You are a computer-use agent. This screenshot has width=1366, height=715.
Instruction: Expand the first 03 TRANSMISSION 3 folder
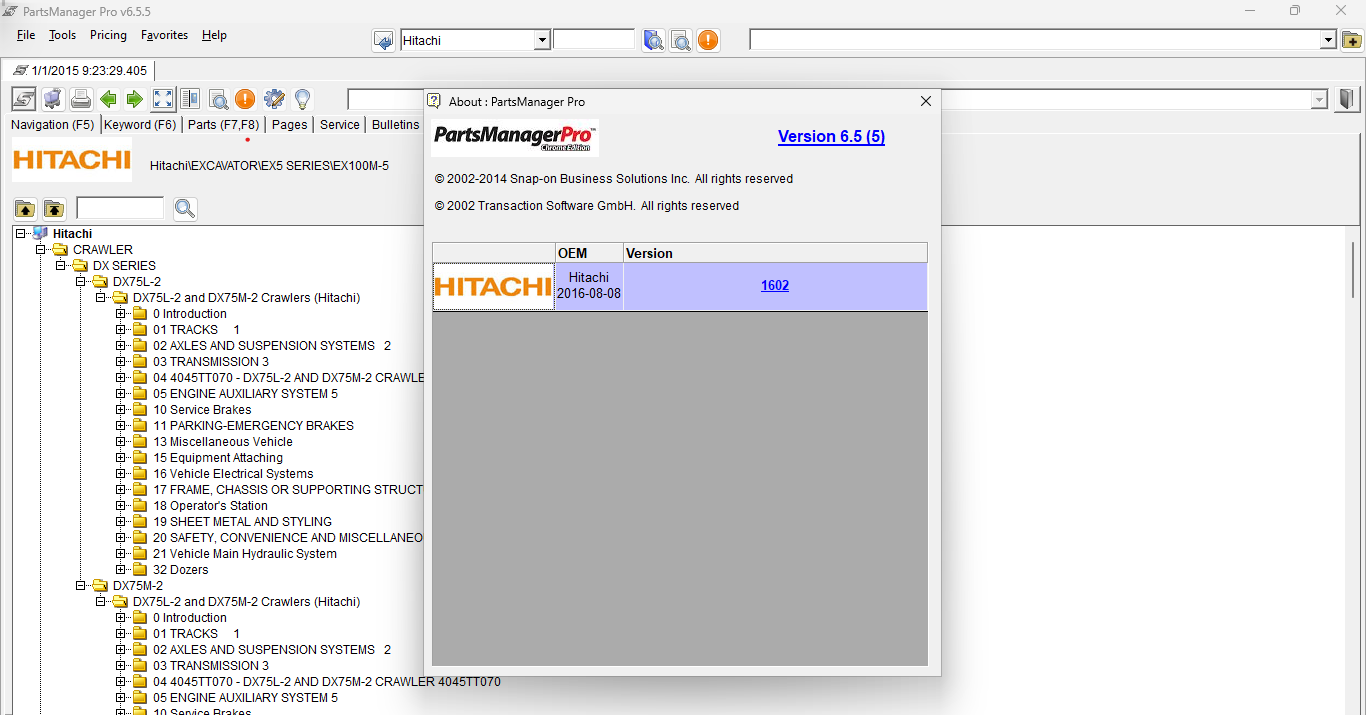(121, 361)
